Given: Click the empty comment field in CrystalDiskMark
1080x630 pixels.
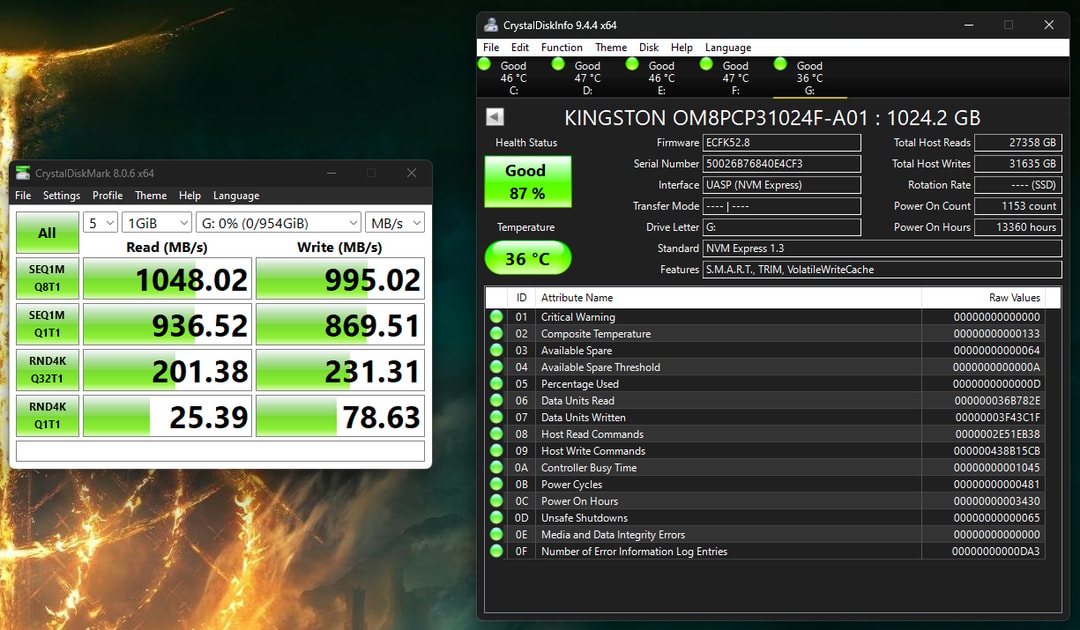Looking at the screenshot, I should pos(220,451).
